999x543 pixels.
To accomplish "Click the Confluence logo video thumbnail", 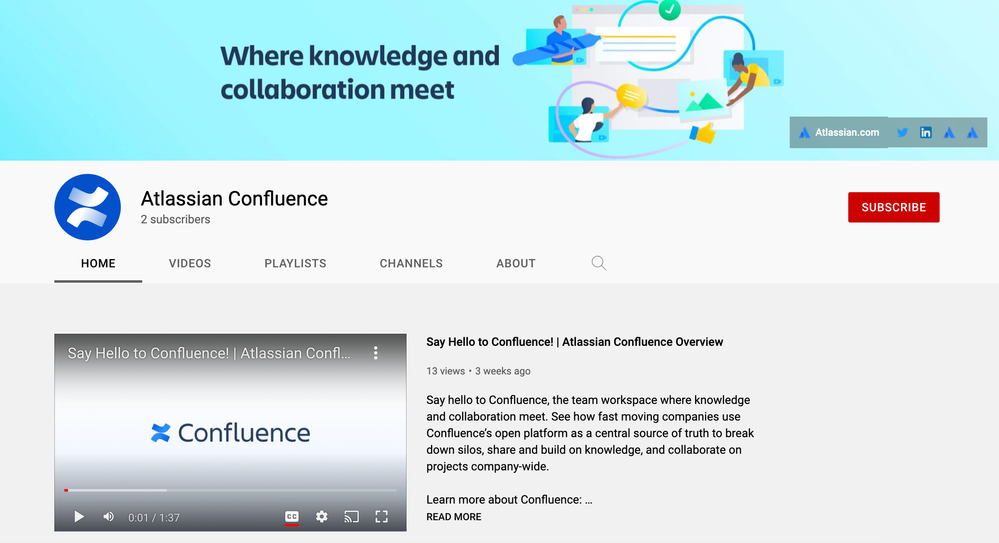I will coord(230,433).
